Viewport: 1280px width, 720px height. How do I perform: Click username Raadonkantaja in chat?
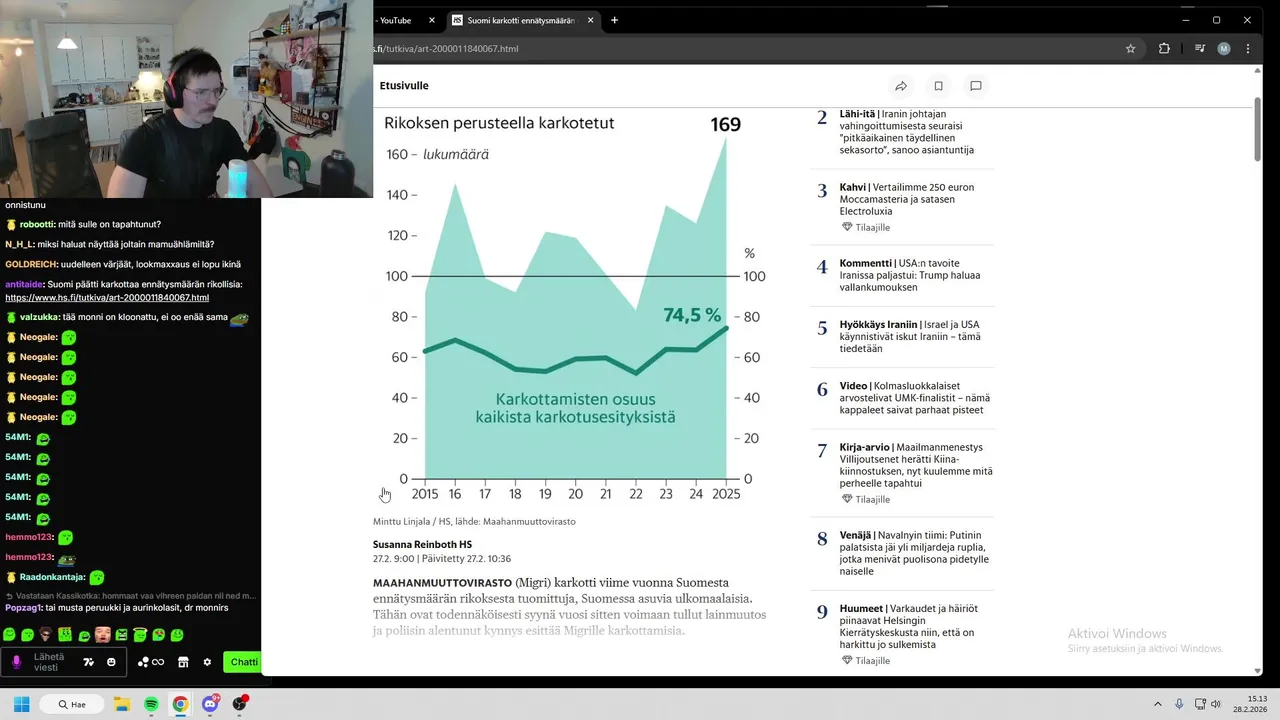coord(51,577)
